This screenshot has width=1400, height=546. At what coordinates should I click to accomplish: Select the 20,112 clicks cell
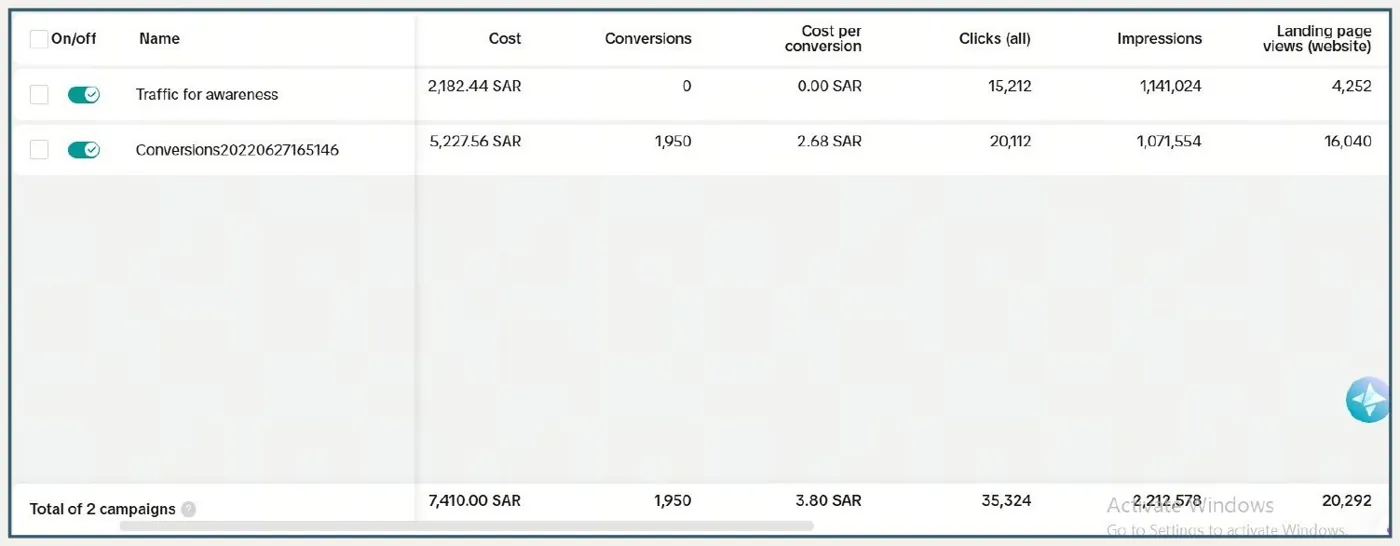tap(1010, 141)
